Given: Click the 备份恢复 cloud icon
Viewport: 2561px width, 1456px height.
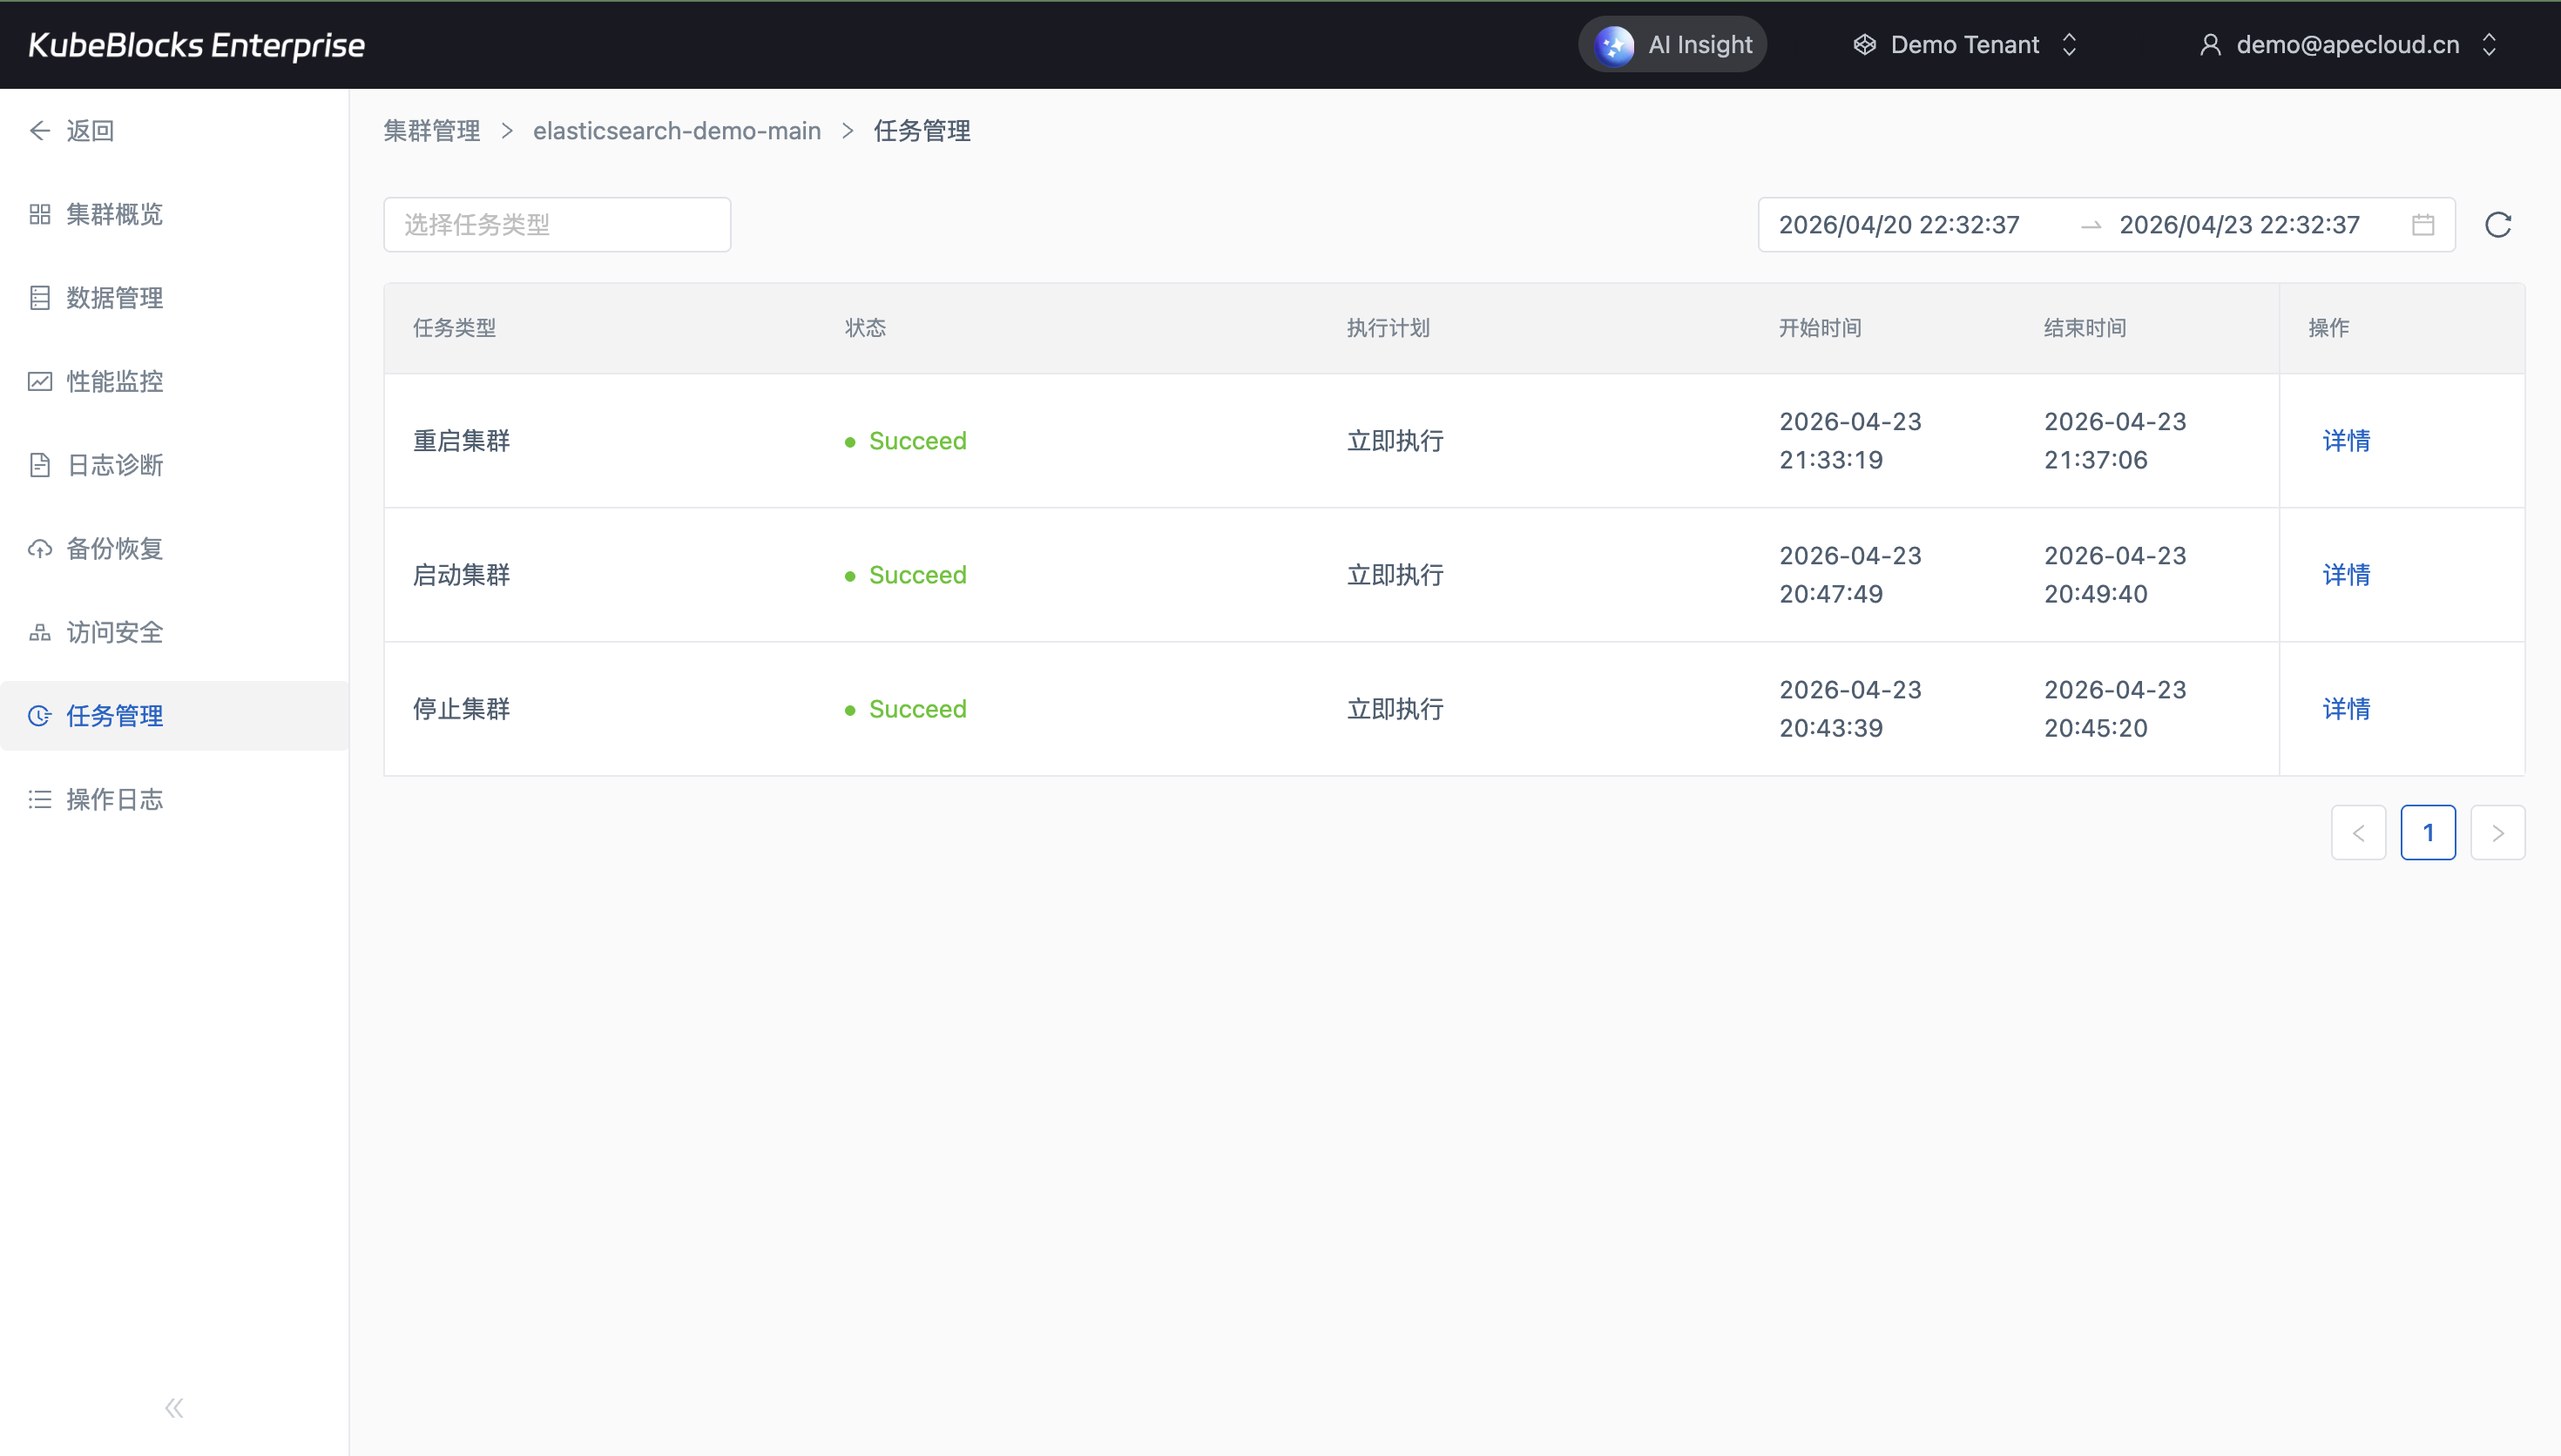Looking at the screenshot, I should [x=40, y=549].
